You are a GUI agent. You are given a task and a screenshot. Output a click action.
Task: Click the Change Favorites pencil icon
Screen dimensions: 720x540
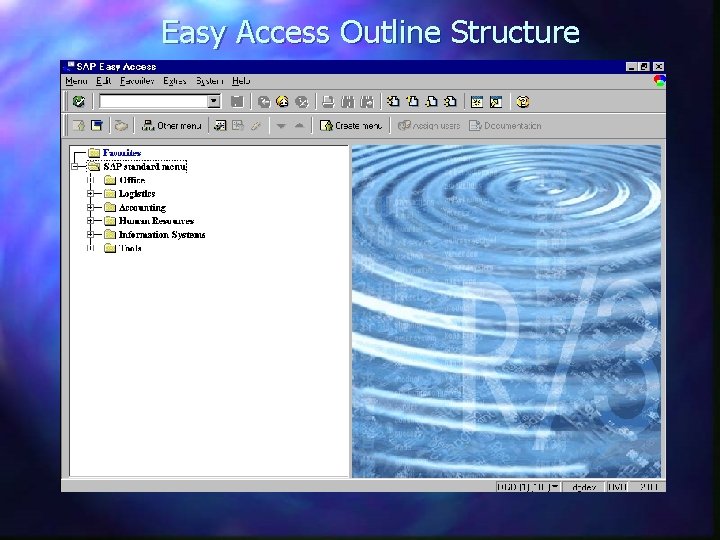click(x=256, y=125)
